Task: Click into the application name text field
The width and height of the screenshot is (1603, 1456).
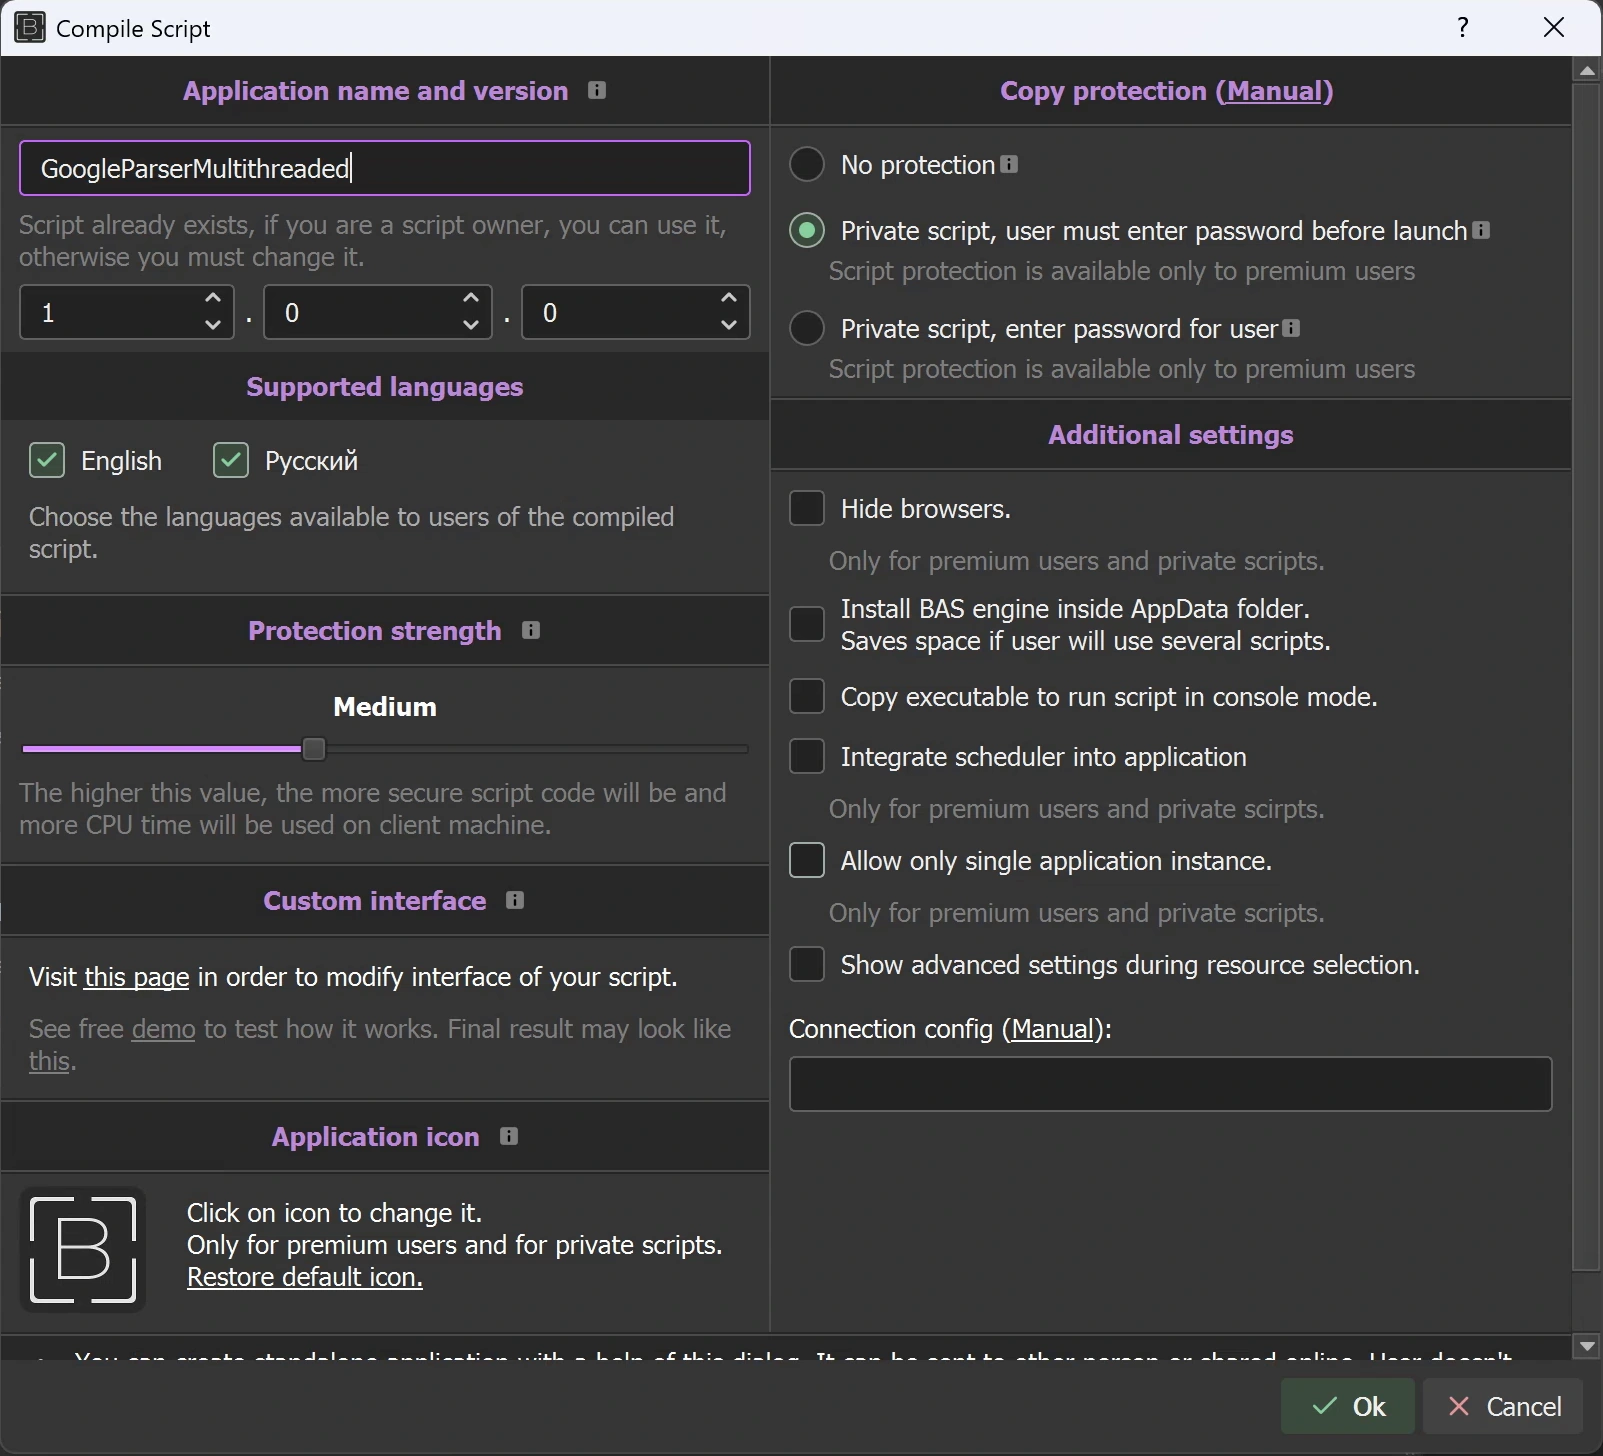Action: (385, 168)
